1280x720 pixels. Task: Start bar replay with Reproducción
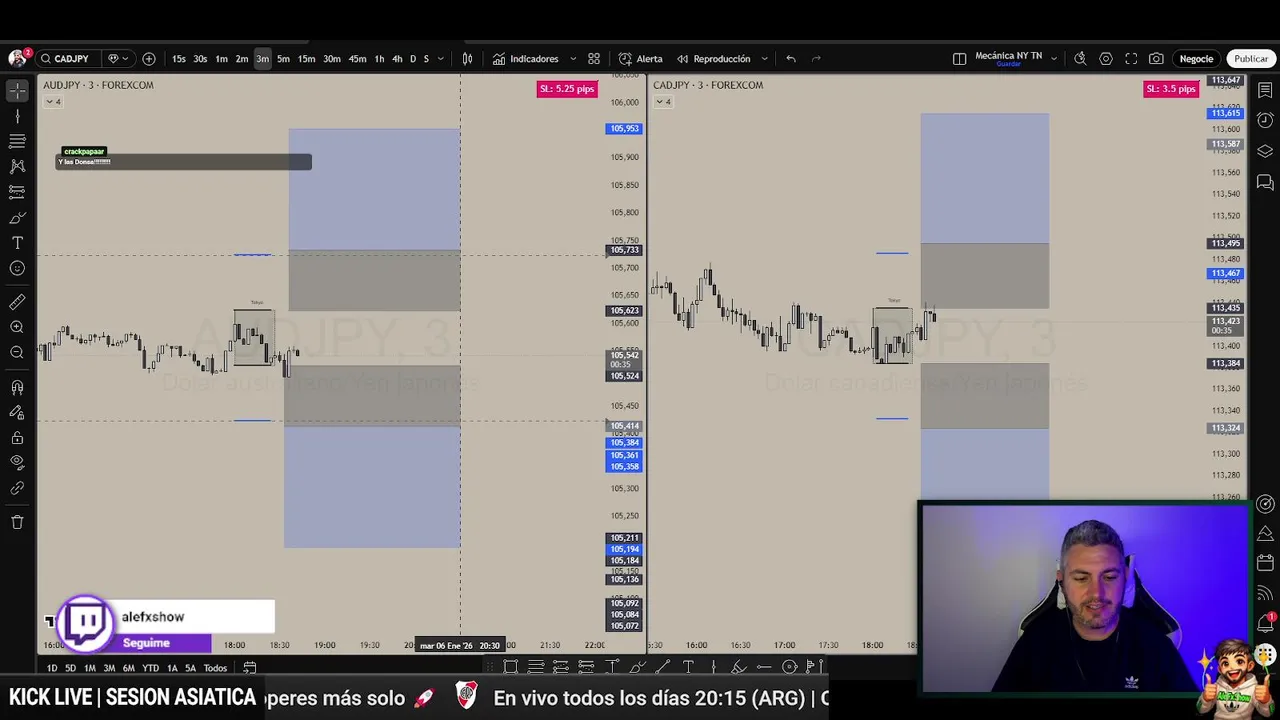(x=713, y=59)
